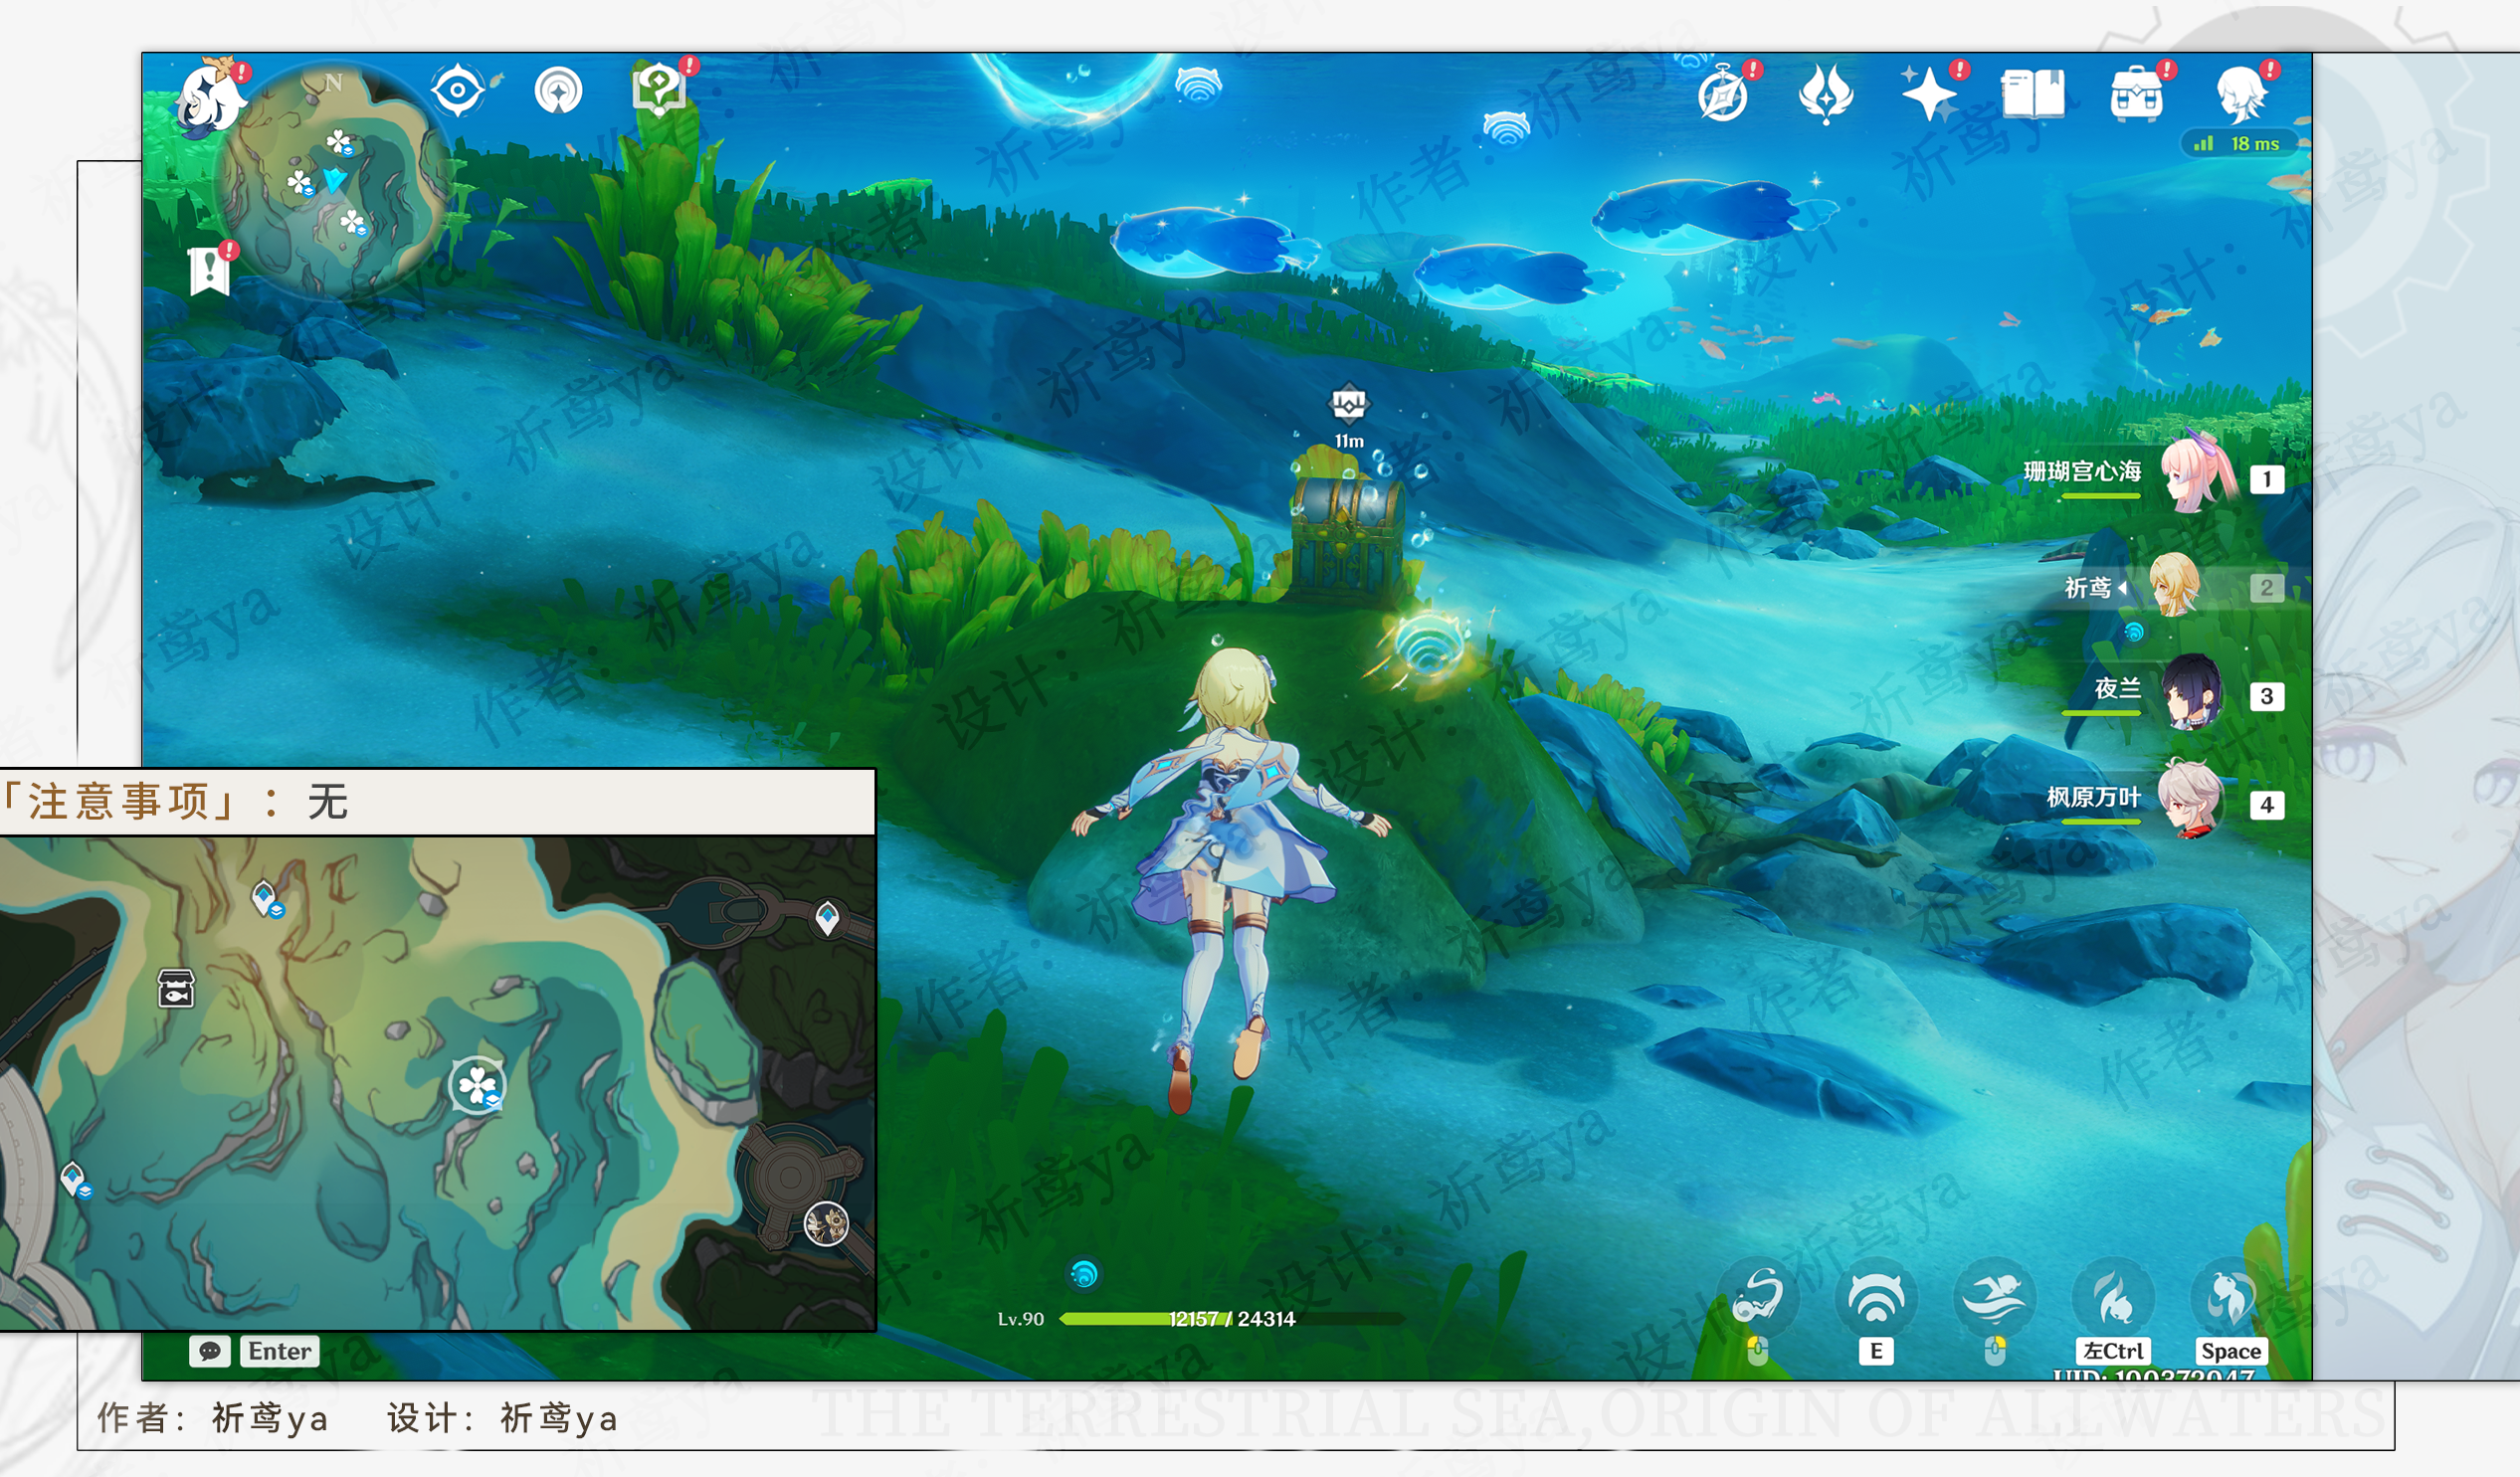Image resolution: width=2520 pixels, height=1477 pixels.
Task: Use the Space ascend skill icon
Action: pos(2231,1298)
